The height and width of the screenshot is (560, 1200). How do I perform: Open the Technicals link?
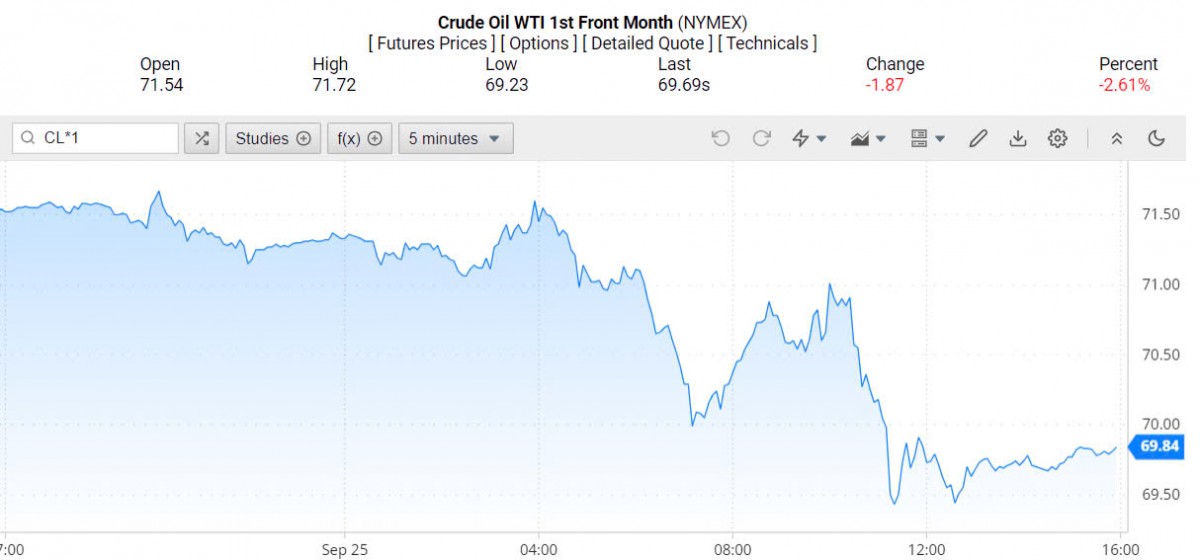(767, 43)
